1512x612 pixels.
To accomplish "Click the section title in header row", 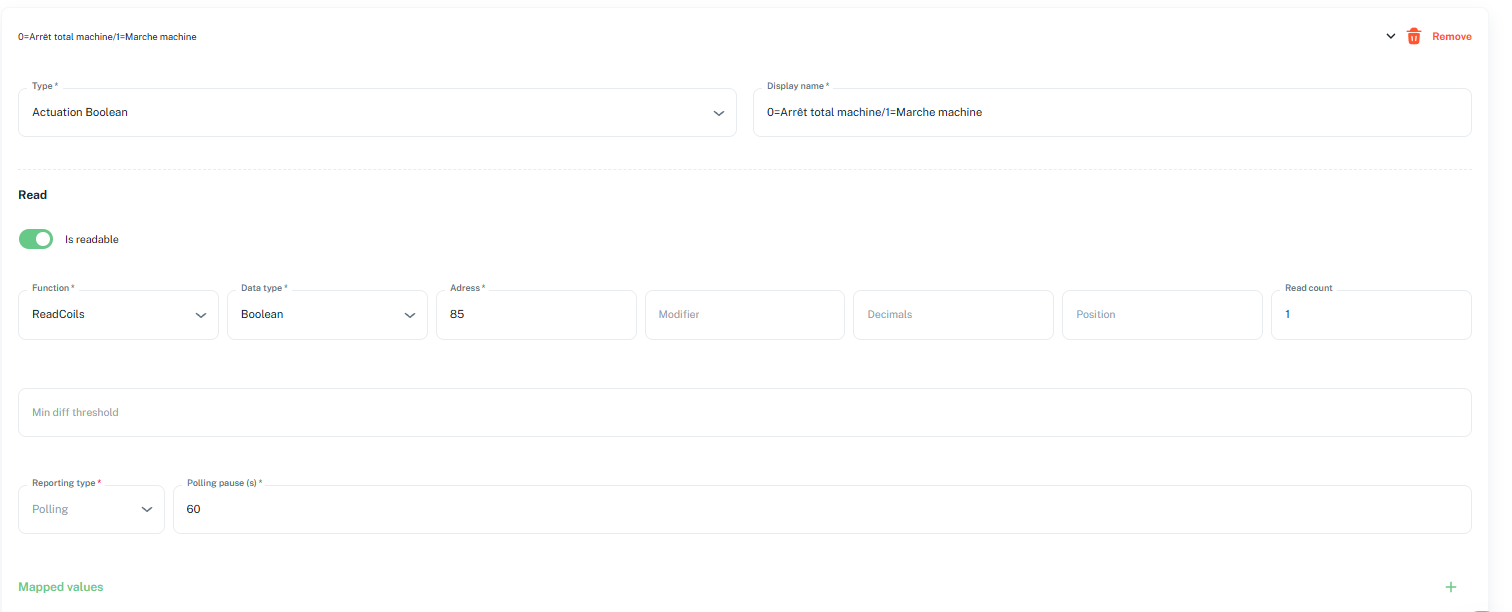I will pyautogui.click(x=107, y=37).
